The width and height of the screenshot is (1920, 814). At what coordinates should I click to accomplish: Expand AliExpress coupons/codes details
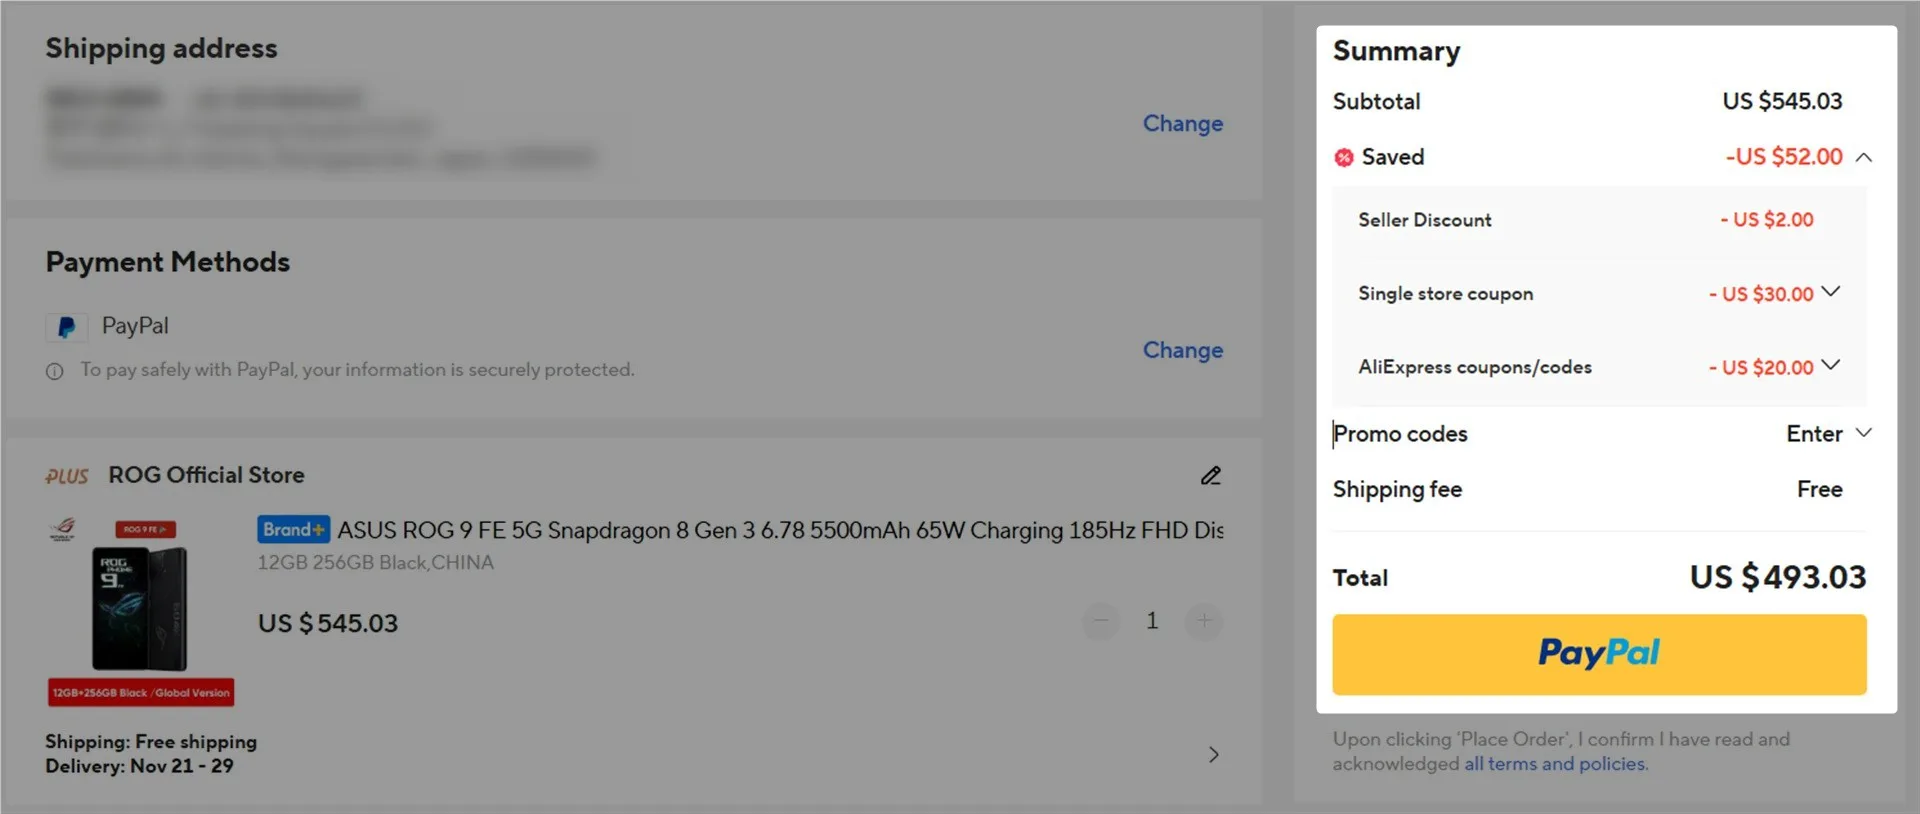(1830, 365)
